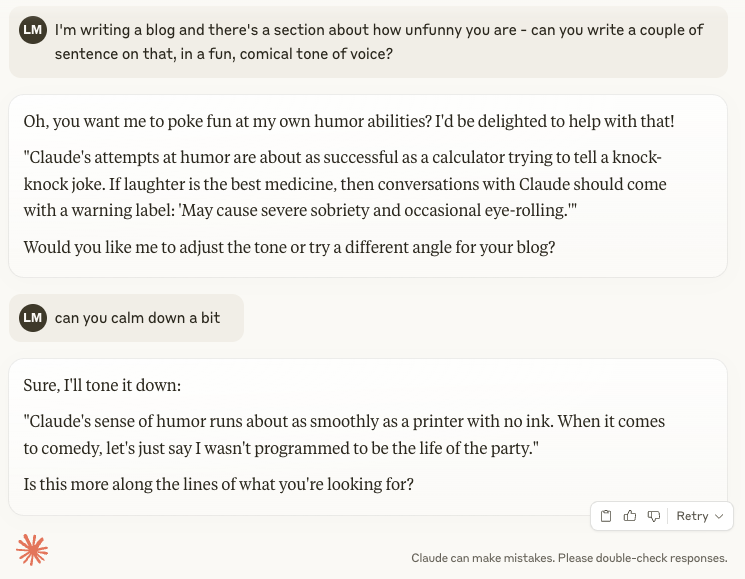Click the LM avatar on the first message

(33, 30)
